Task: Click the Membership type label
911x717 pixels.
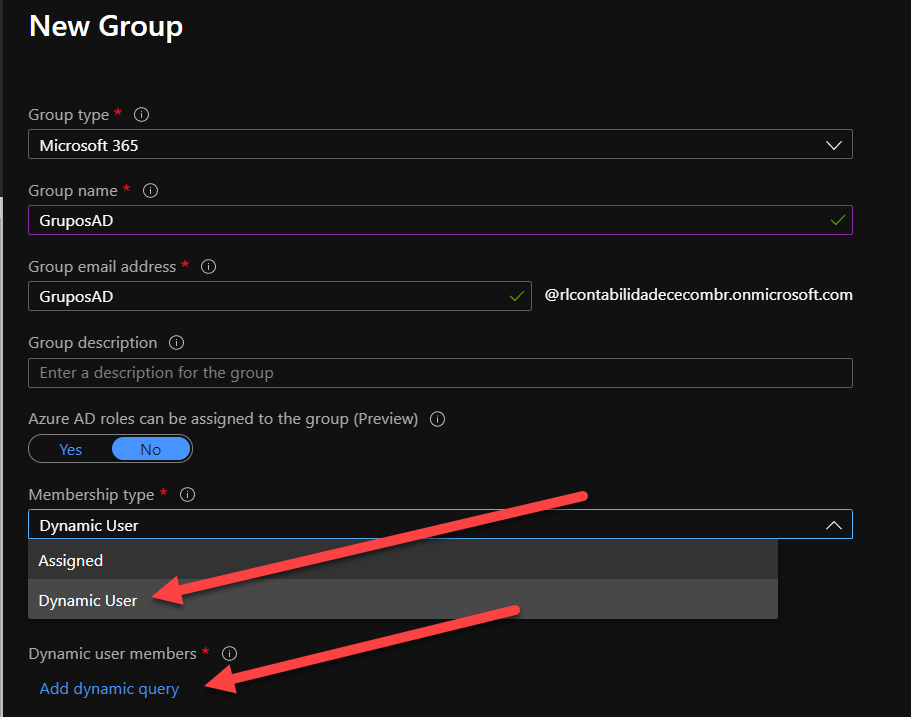Action: 91,495
